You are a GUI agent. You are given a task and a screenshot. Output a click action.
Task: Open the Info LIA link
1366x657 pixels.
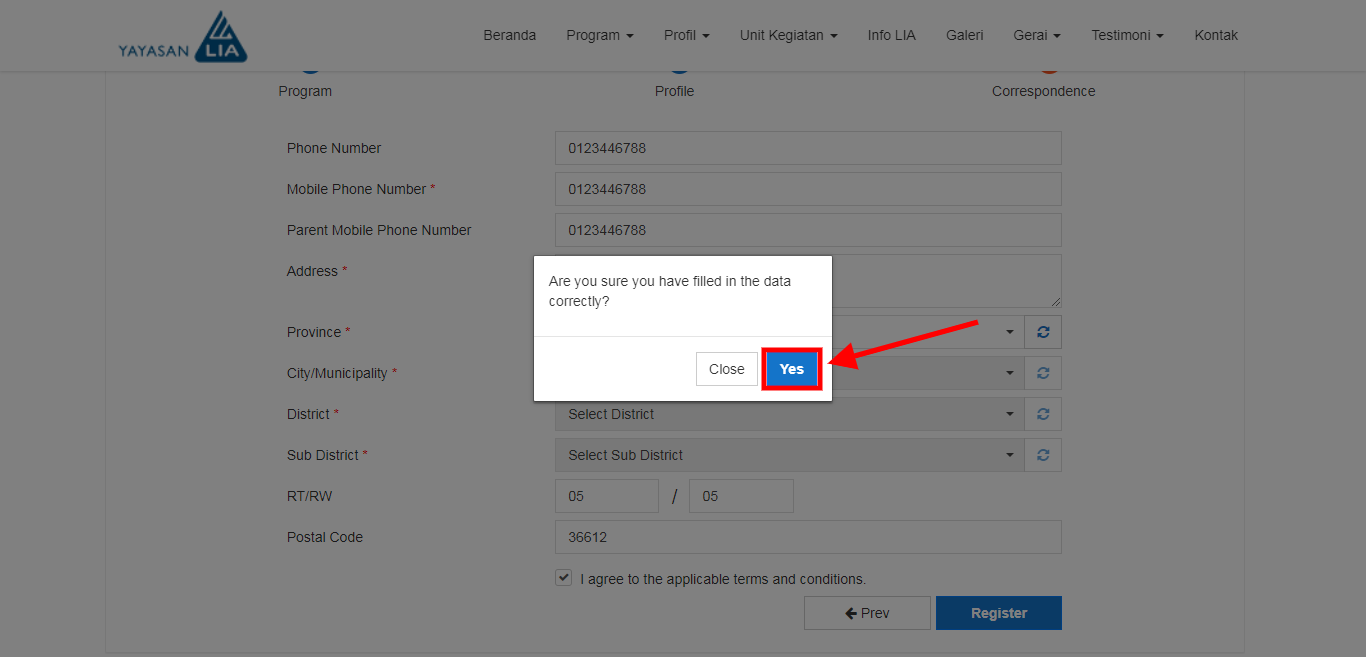pos(891,35)
